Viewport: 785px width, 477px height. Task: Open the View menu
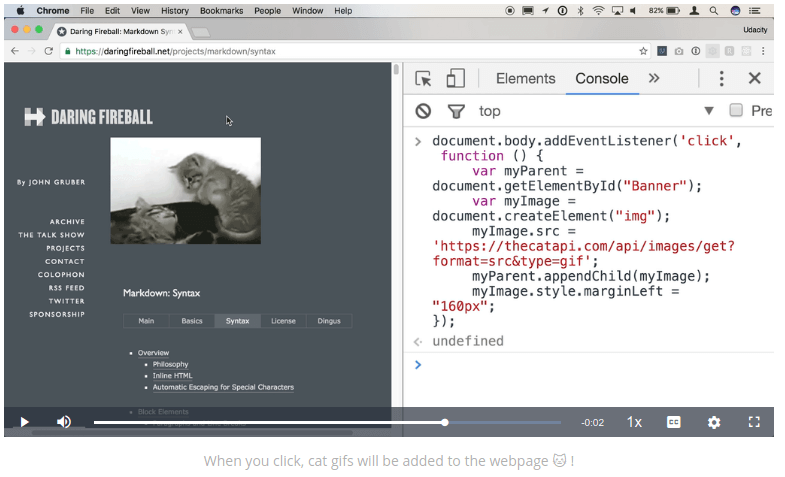click(x=140, y=11)
